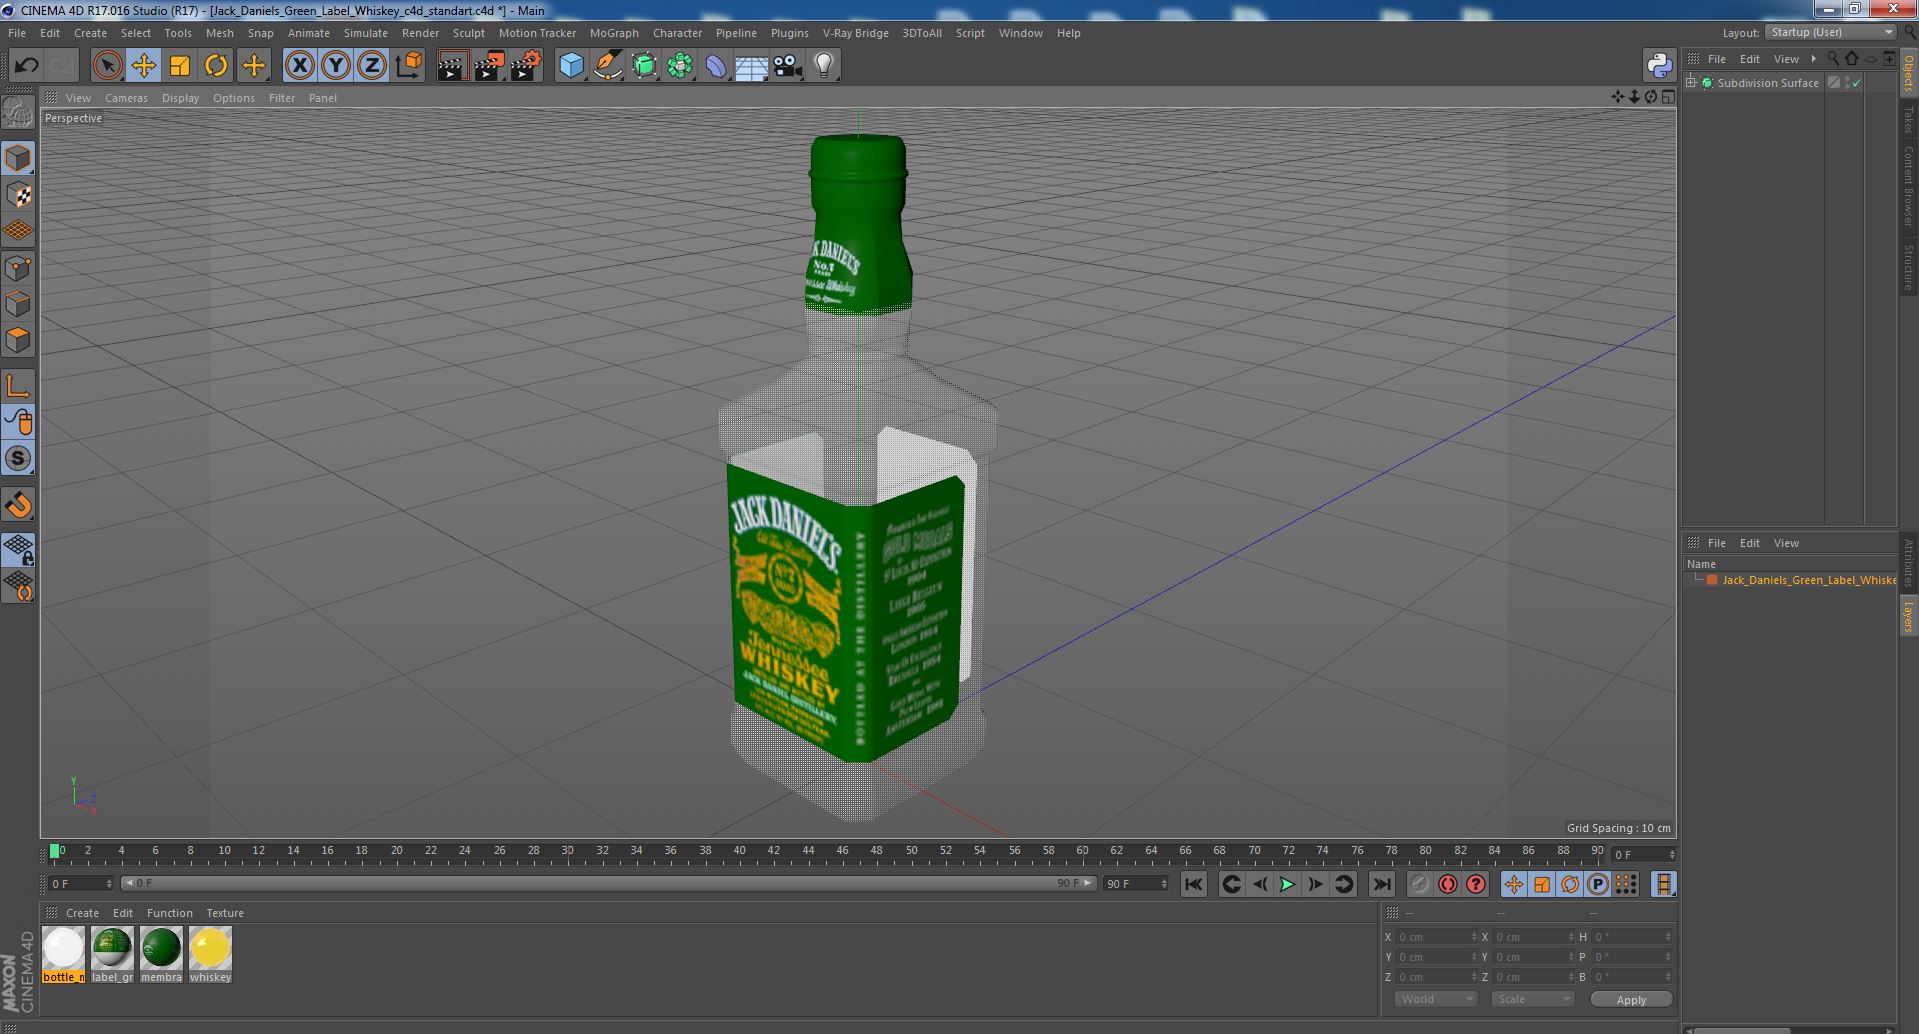Click the Python script icon

[x=1659, y=66]
